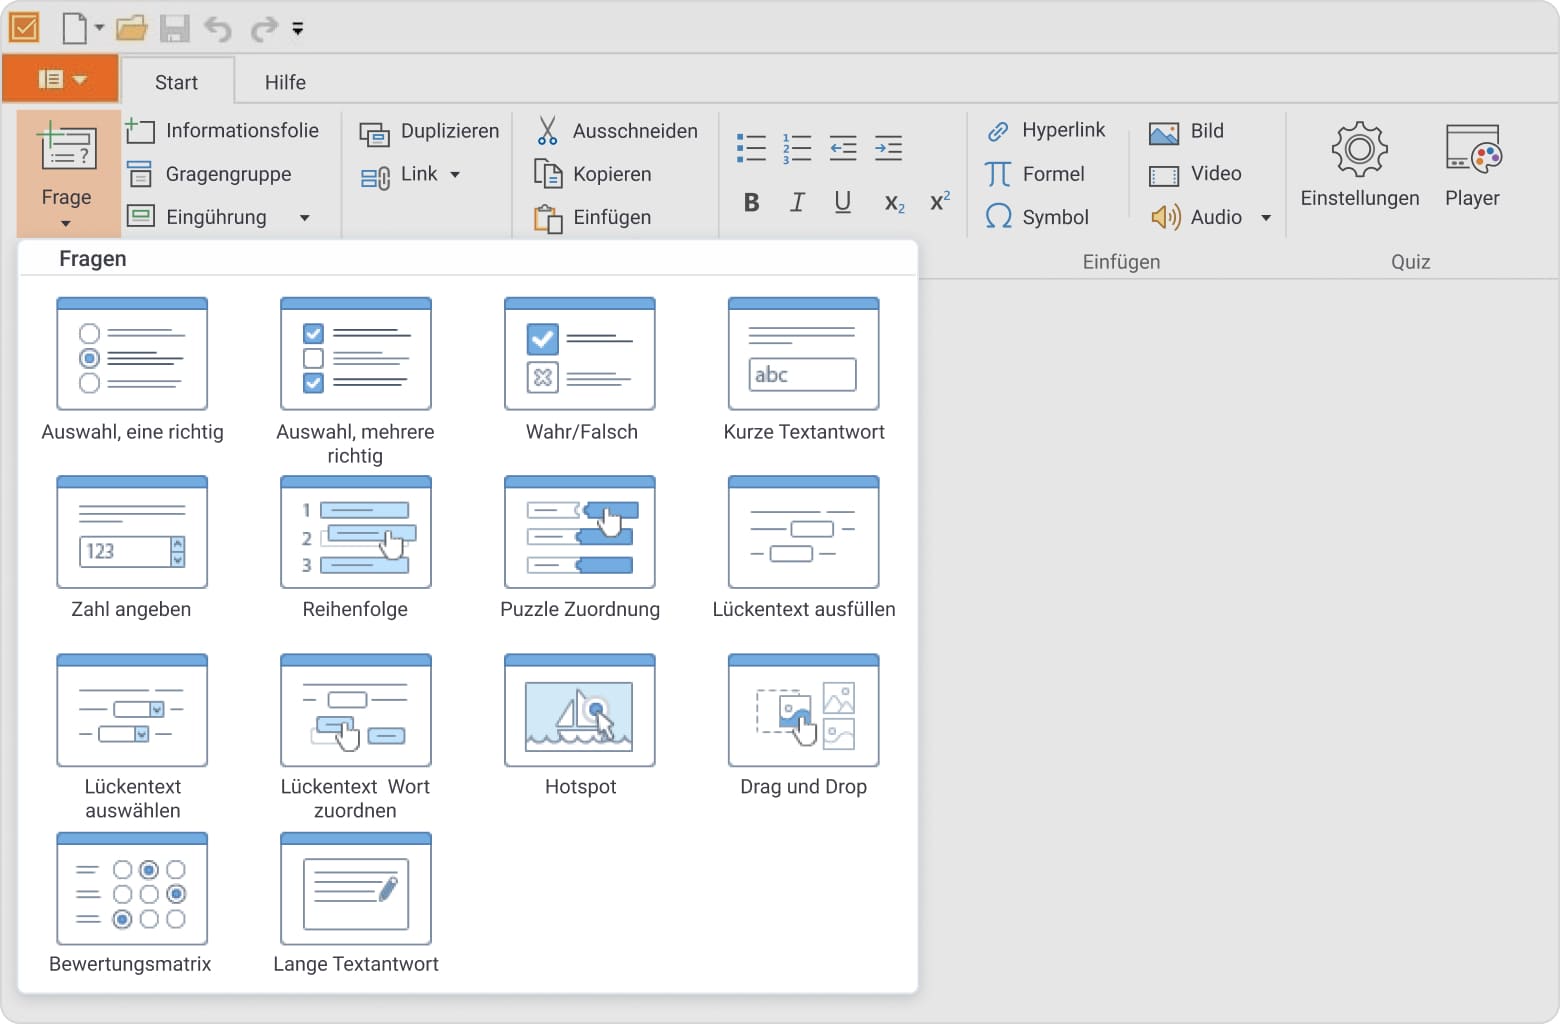Apply subscript formatting
The width and height of the screenshot is (1560, 1024).
click(893, 203)
